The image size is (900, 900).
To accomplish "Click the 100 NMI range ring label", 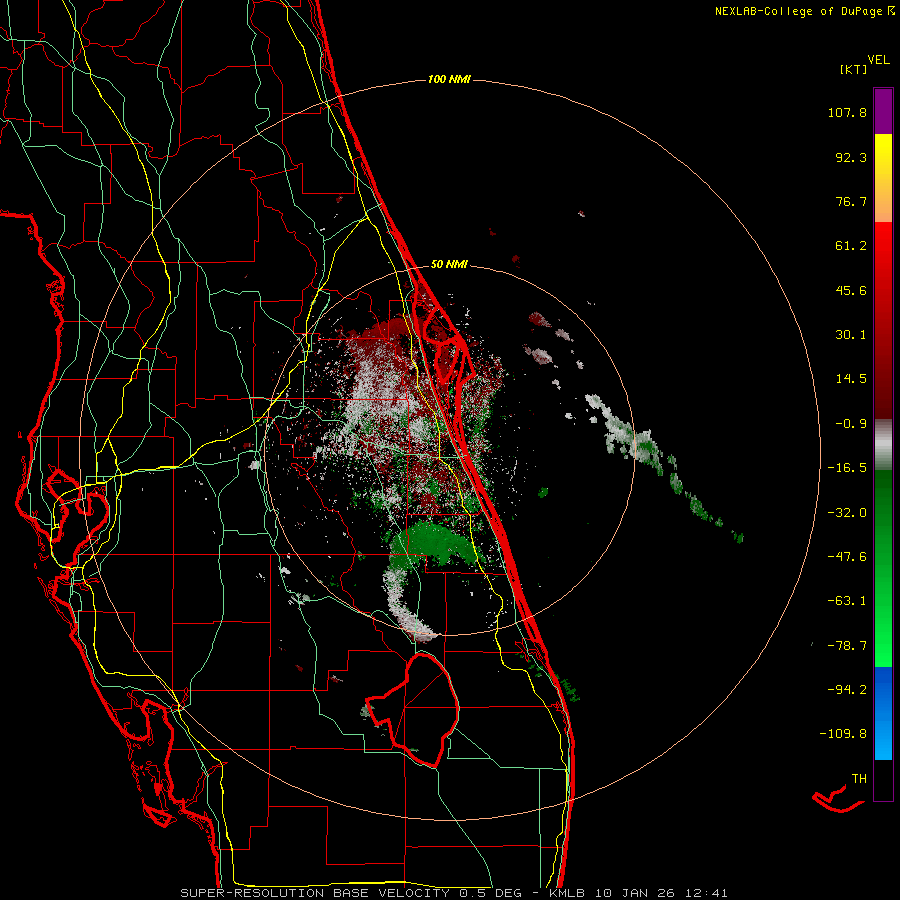I will [x=449, y=79].
